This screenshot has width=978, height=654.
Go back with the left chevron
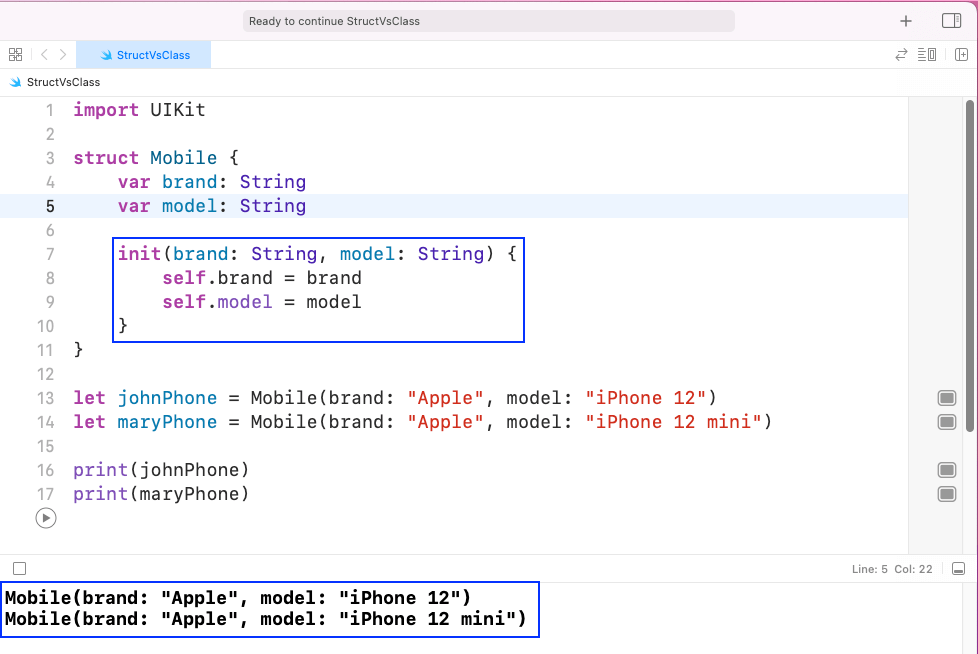click(45, 55)
